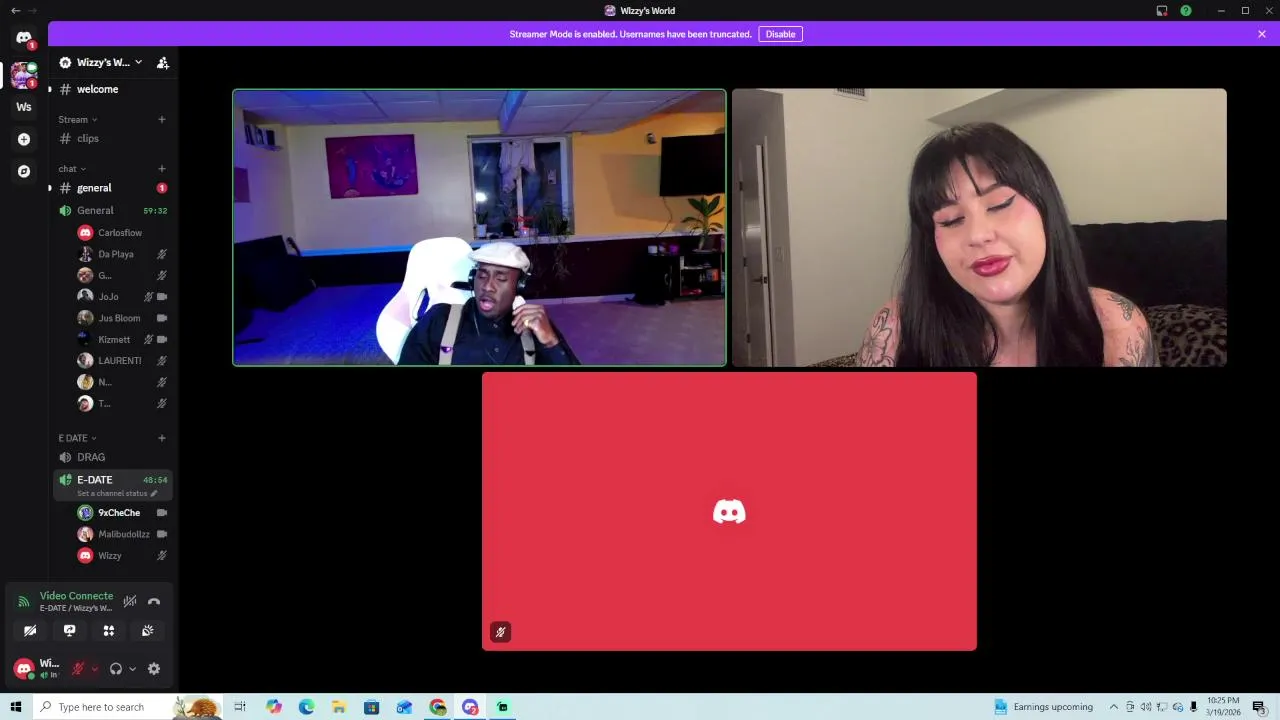Create channel in E DATE category
Image resolution: width=1280 pixels, height=720 pixels.
[162, 438]
